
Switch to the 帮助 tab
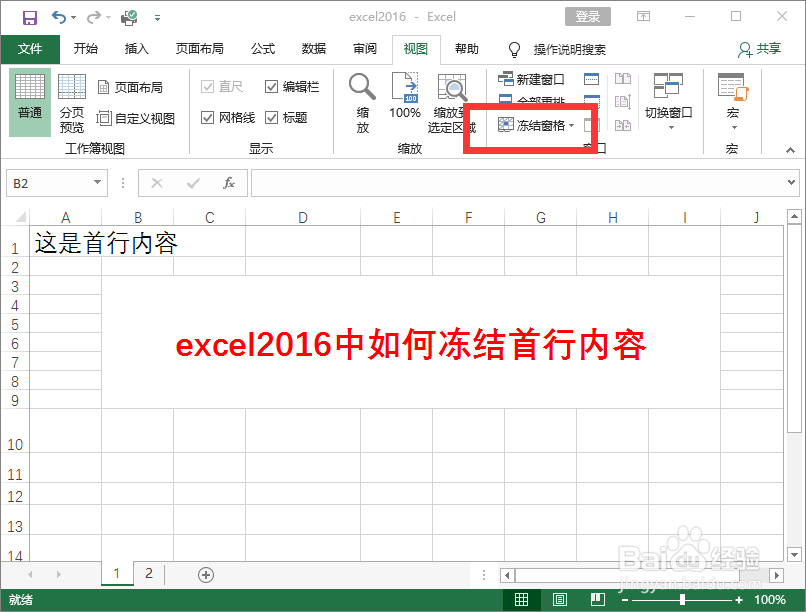[467, 49]
